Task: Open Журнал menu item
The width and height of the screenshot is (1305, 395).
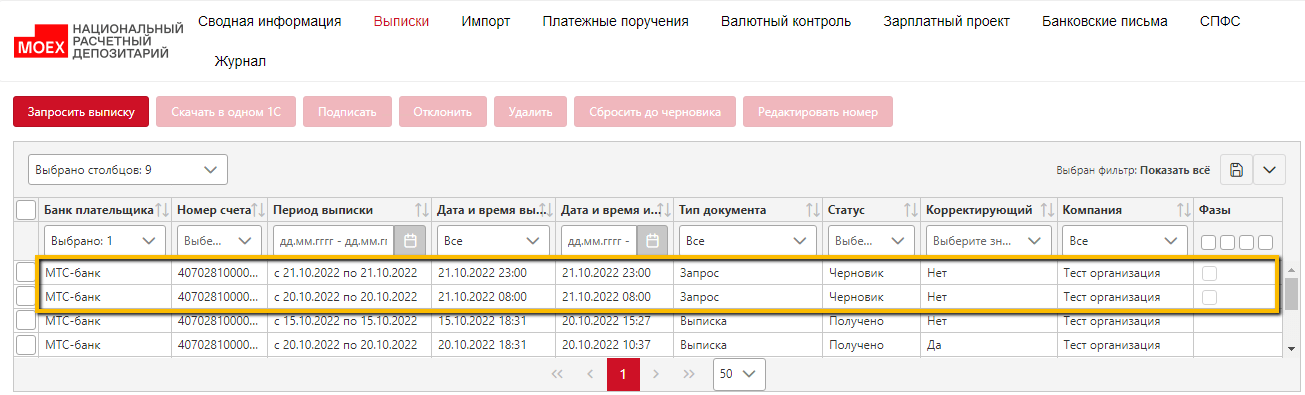Action: pyautogui.click(x=240, y=61)
